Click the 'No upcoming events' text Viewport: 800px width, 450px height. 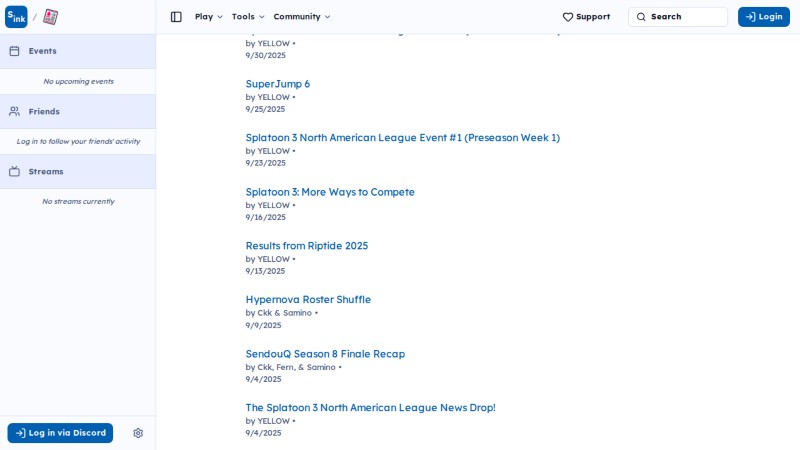click(x=79, y=81)
